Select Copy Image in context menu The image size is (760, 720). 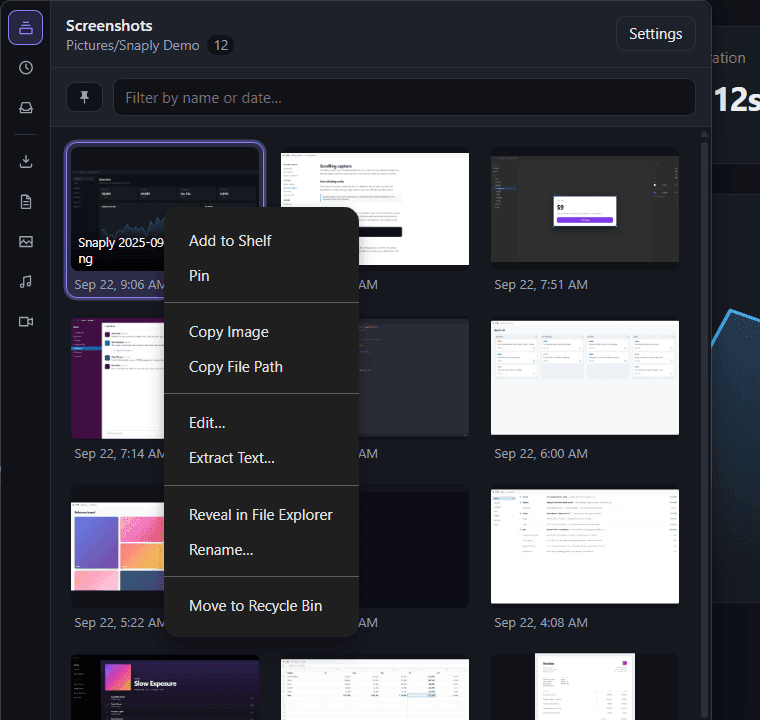(x=261, y=332)
